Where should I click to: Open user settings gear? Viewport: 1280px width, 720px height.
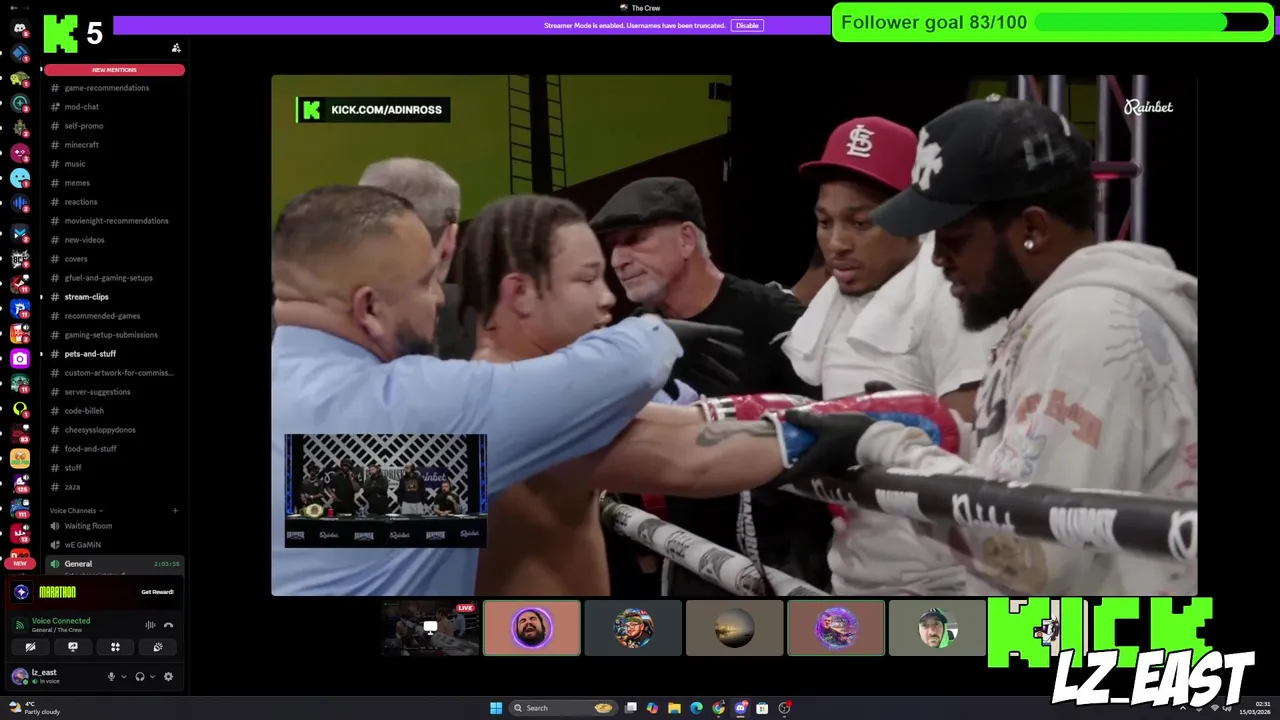coord(168,677)
